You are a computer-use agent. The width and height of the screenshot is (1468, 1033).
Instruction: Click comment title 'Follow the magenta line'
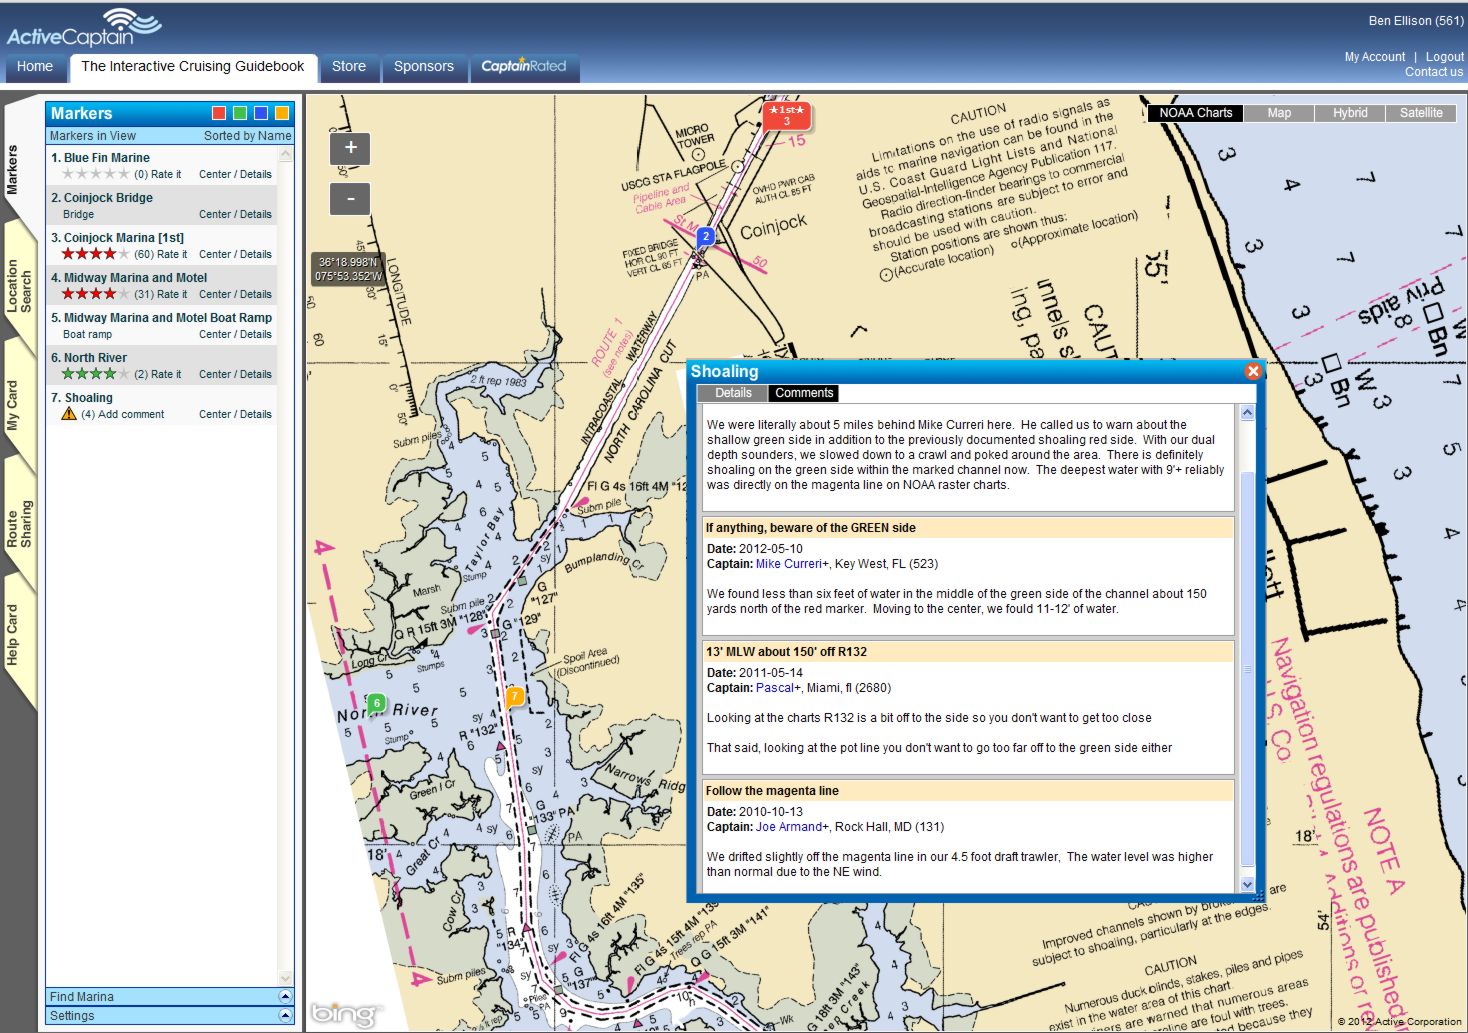pos(772,791)
